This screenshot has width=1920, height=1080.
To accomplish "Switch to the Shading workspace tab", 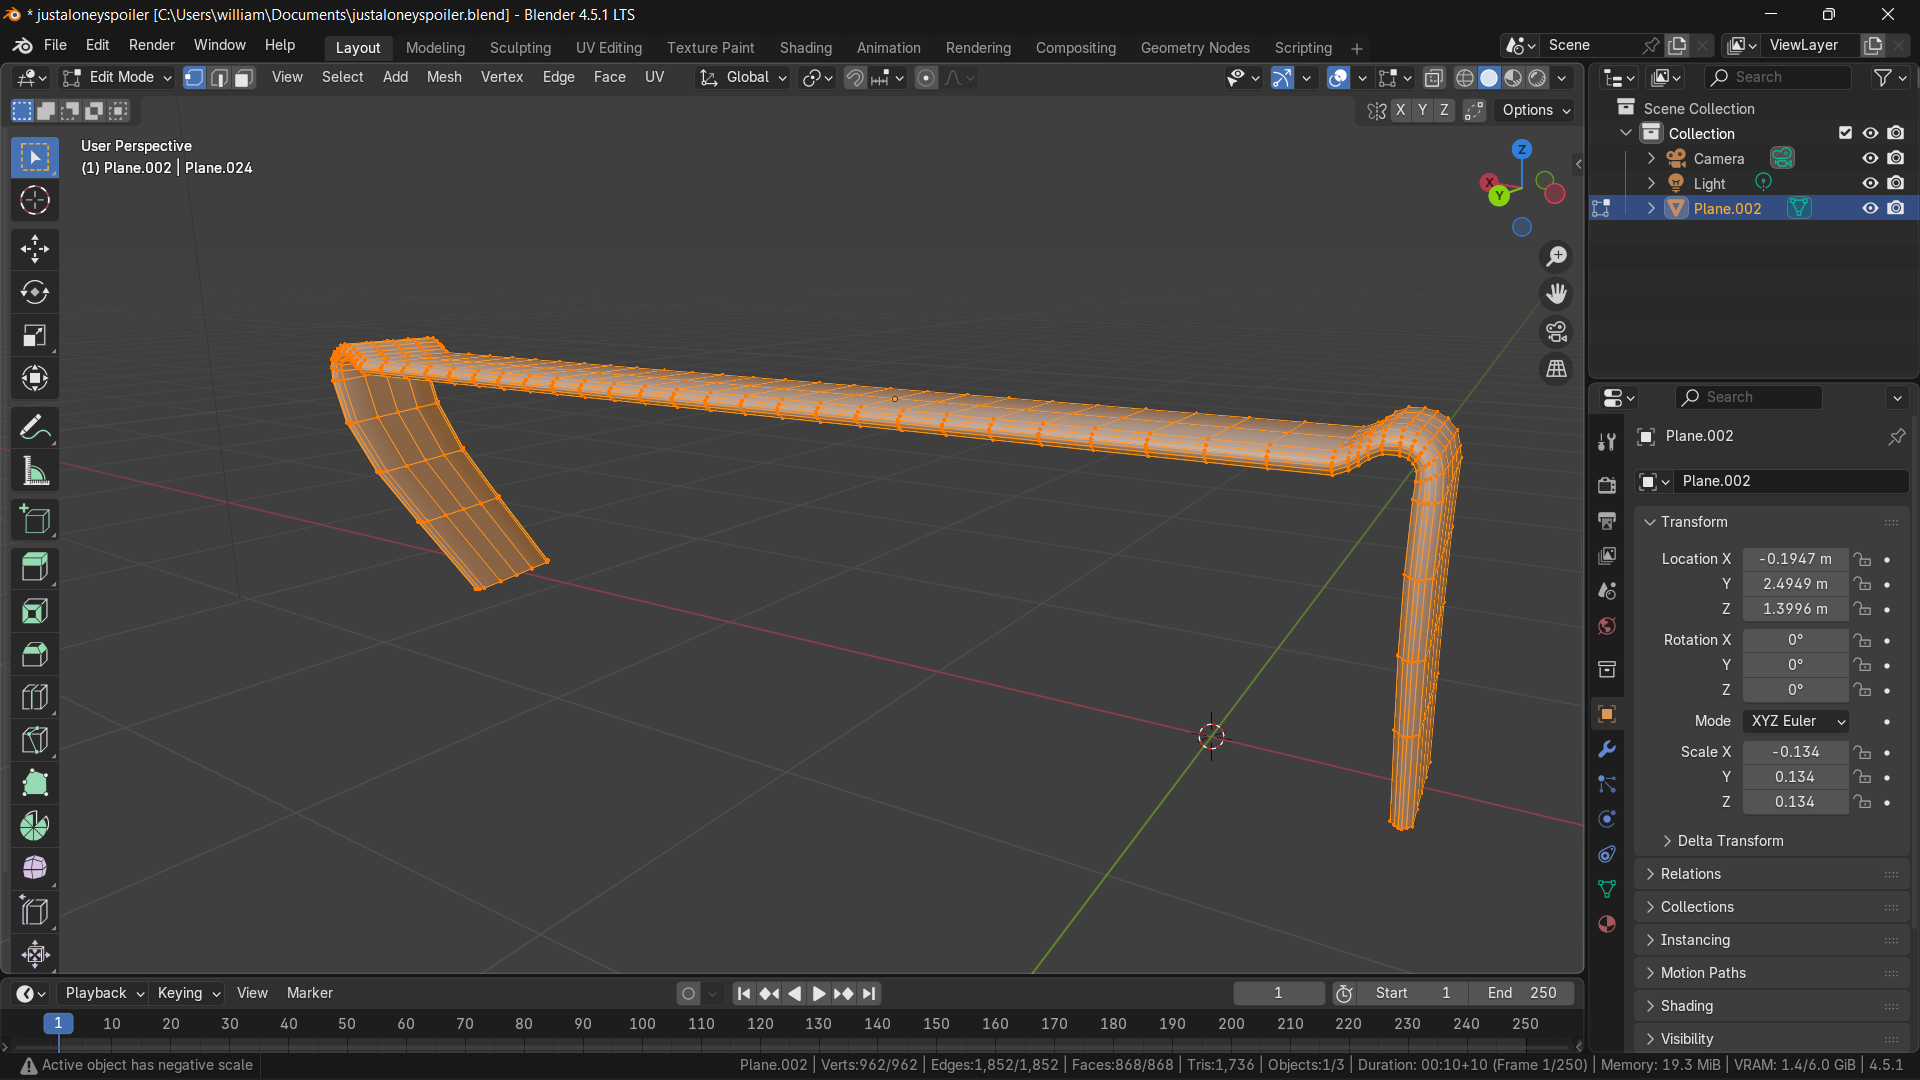I will pyautogui.click(x=806, y=48).
